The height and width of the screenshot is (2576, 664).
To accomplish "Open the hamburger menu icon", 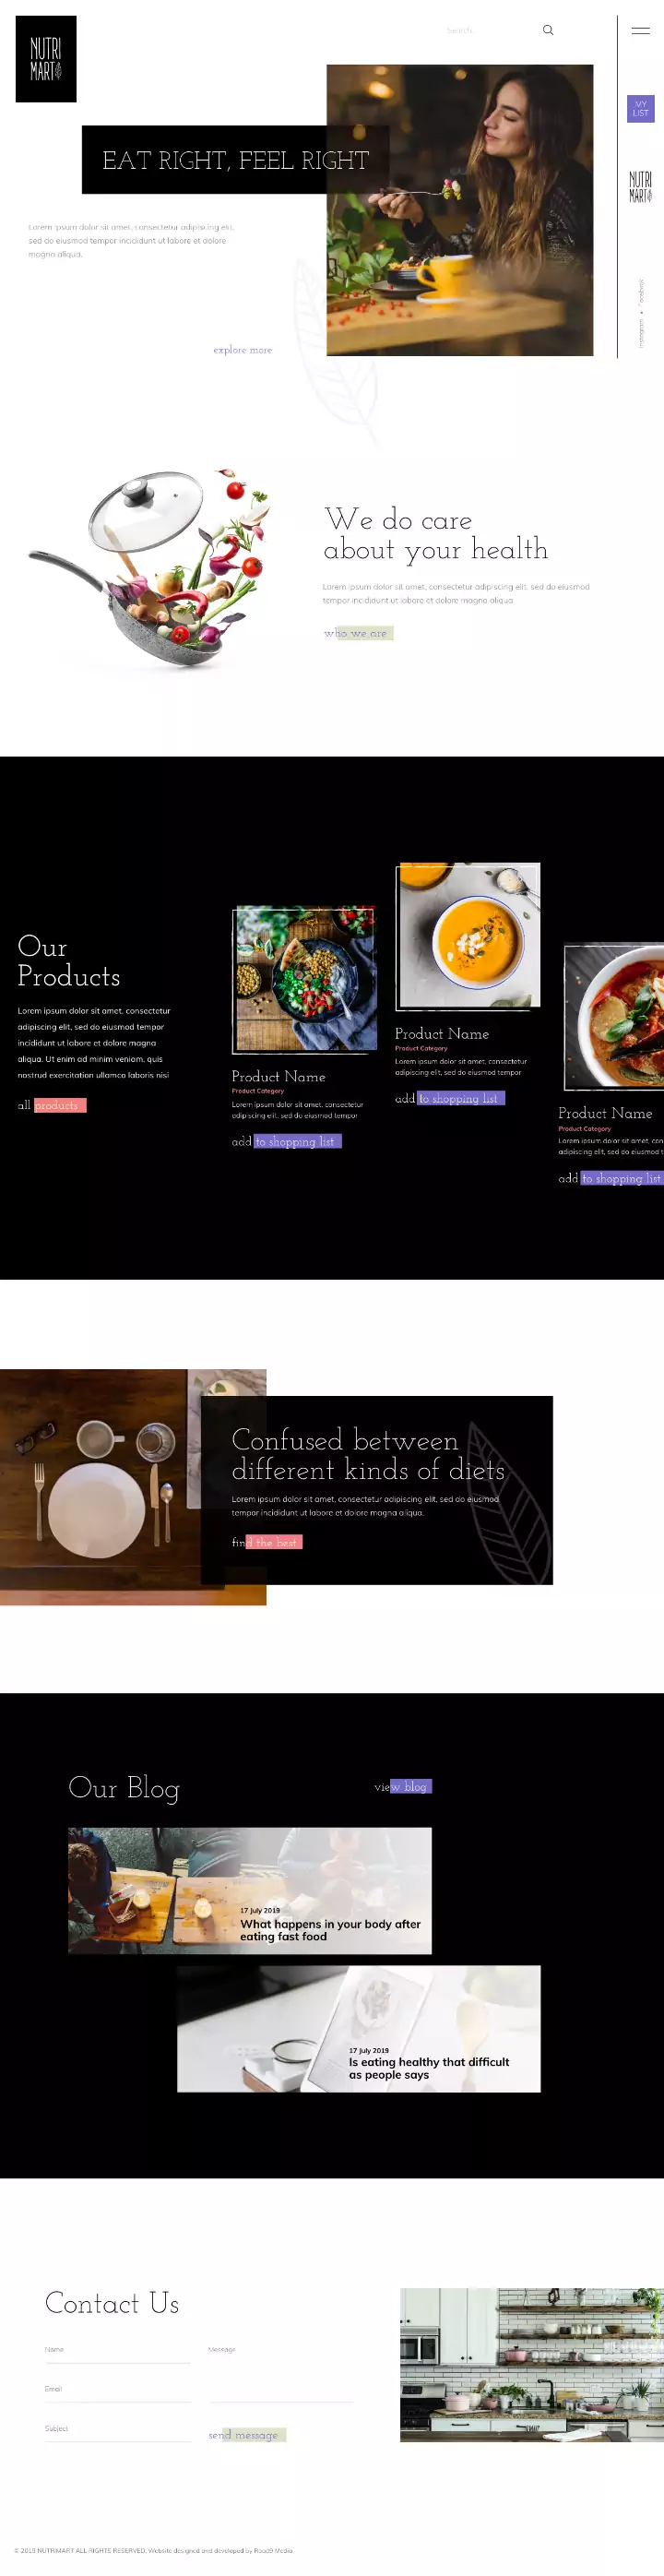I will (x=641, y=31).
